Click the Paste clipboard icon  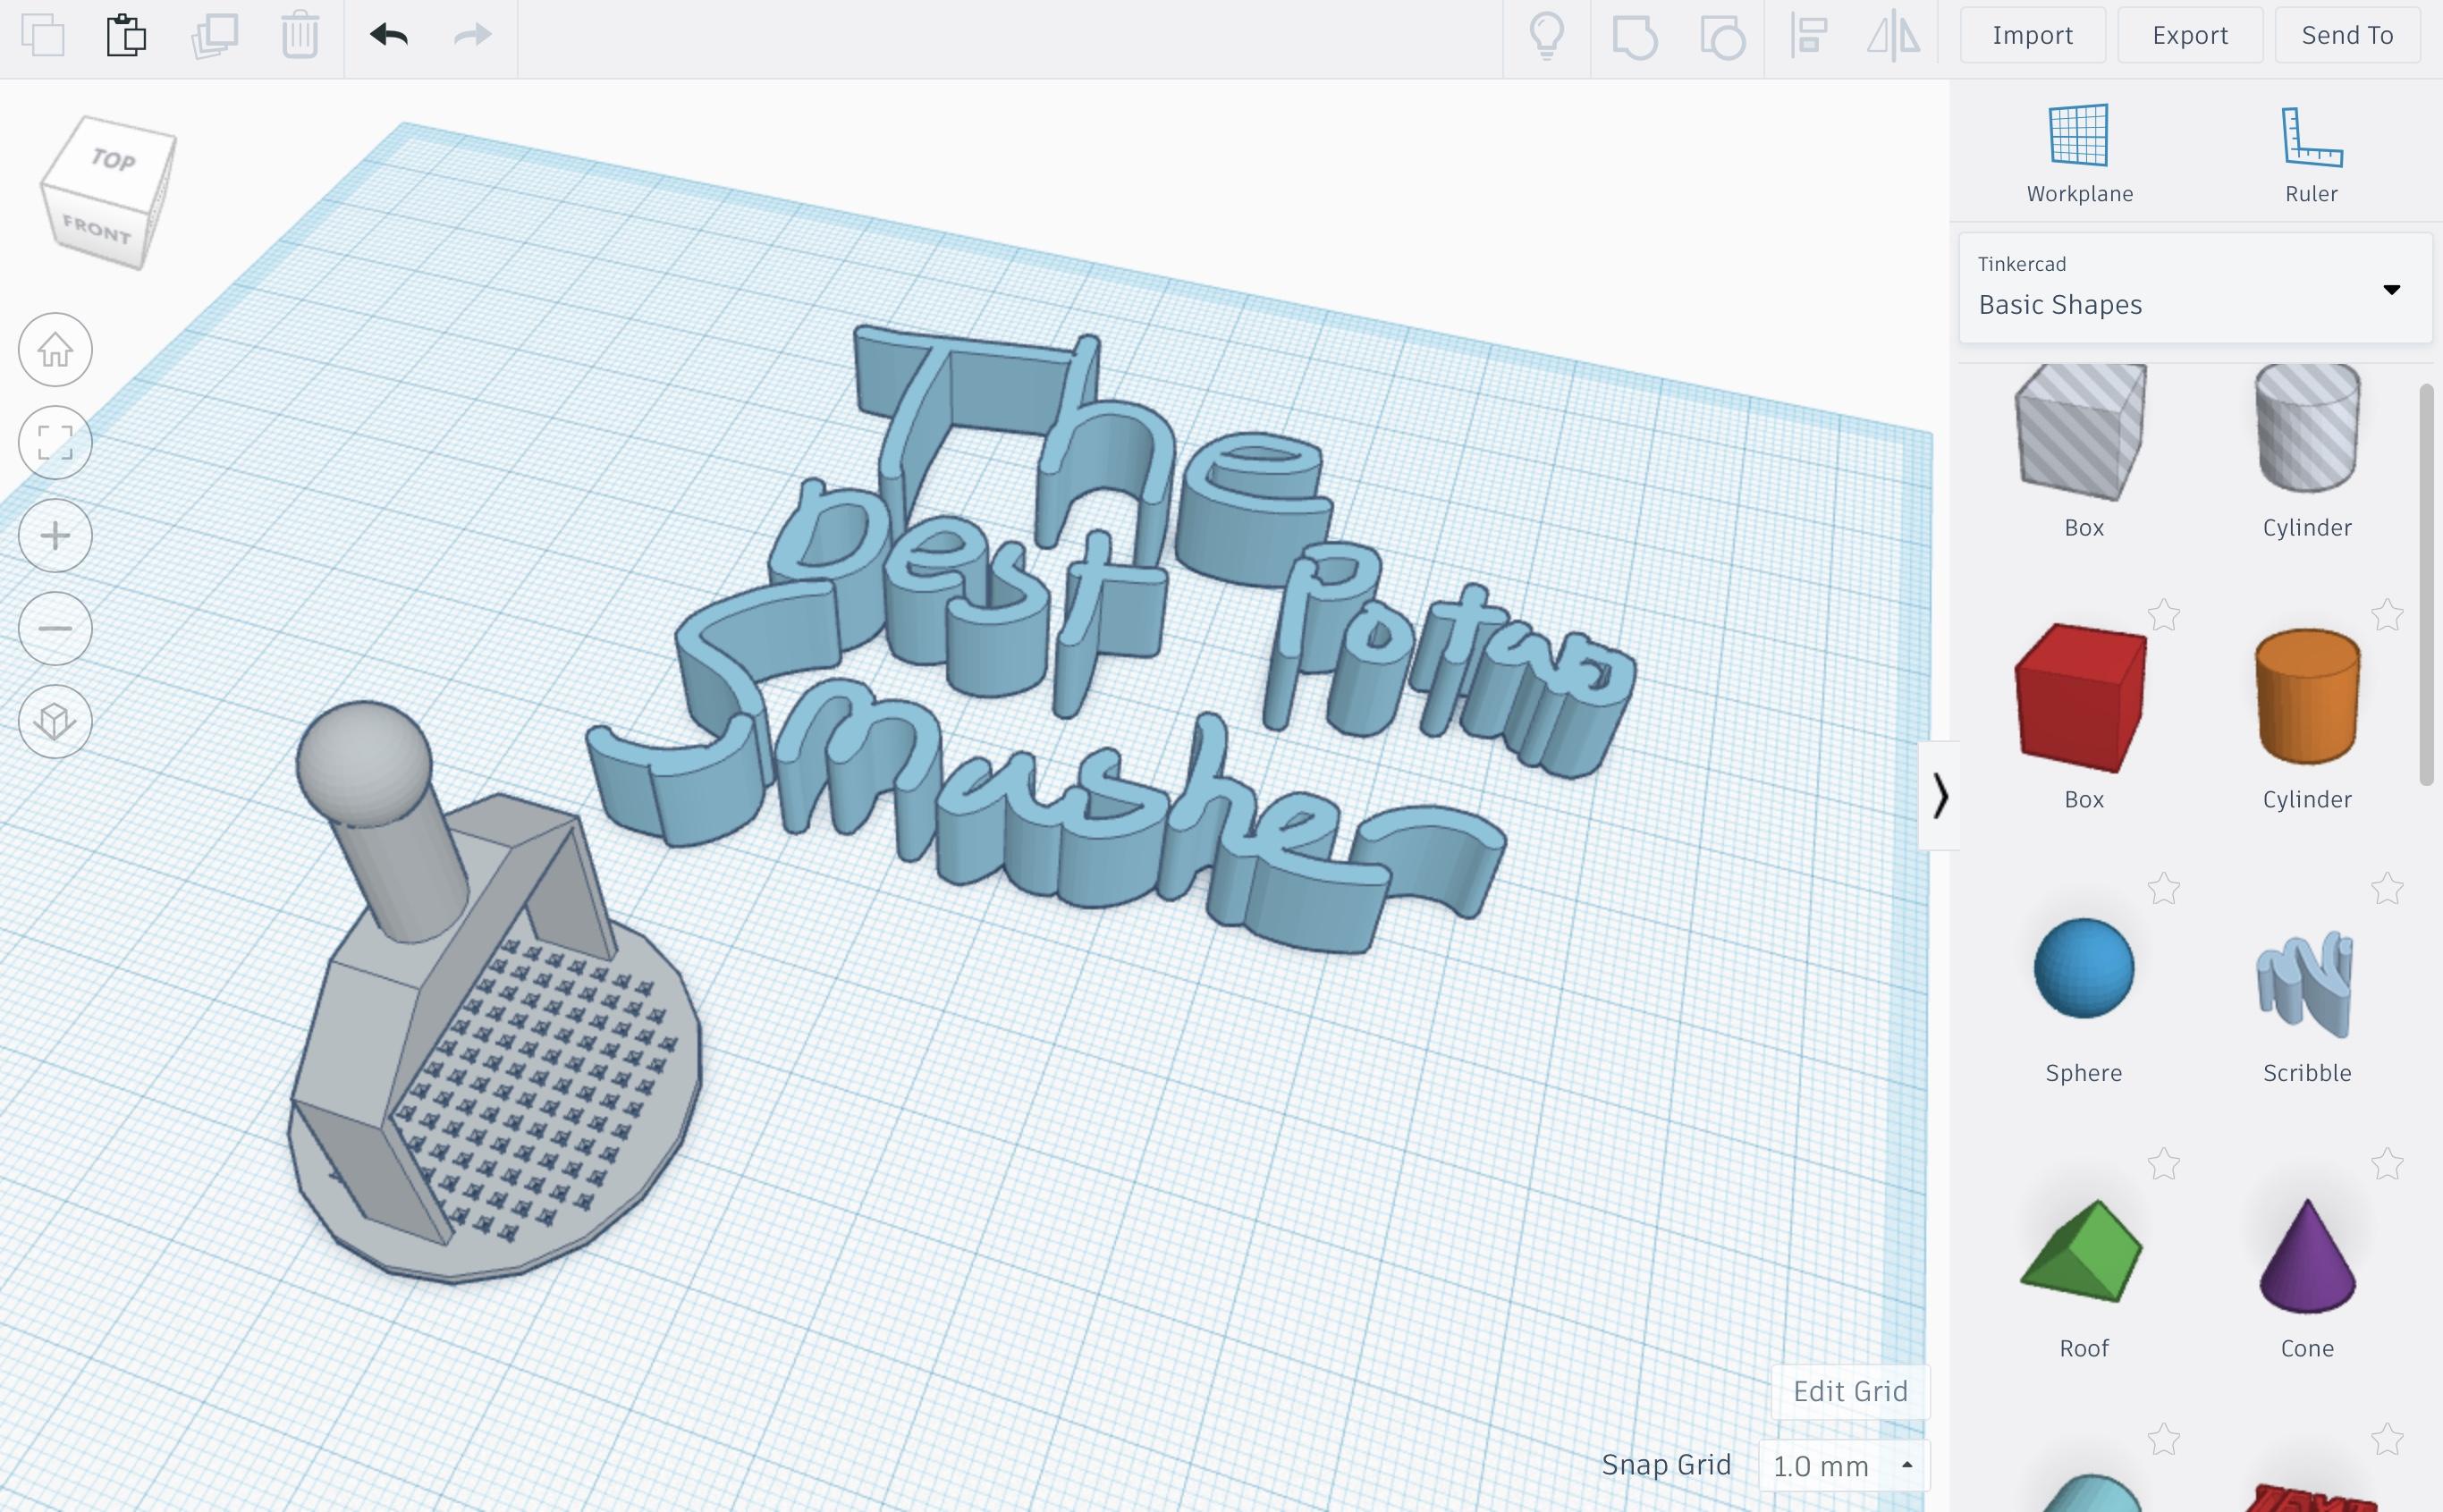coord(126,35)
